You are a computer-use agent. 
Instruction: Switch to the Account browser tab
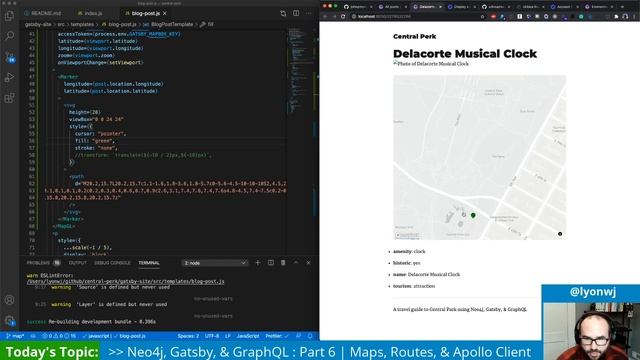(565, 7)
